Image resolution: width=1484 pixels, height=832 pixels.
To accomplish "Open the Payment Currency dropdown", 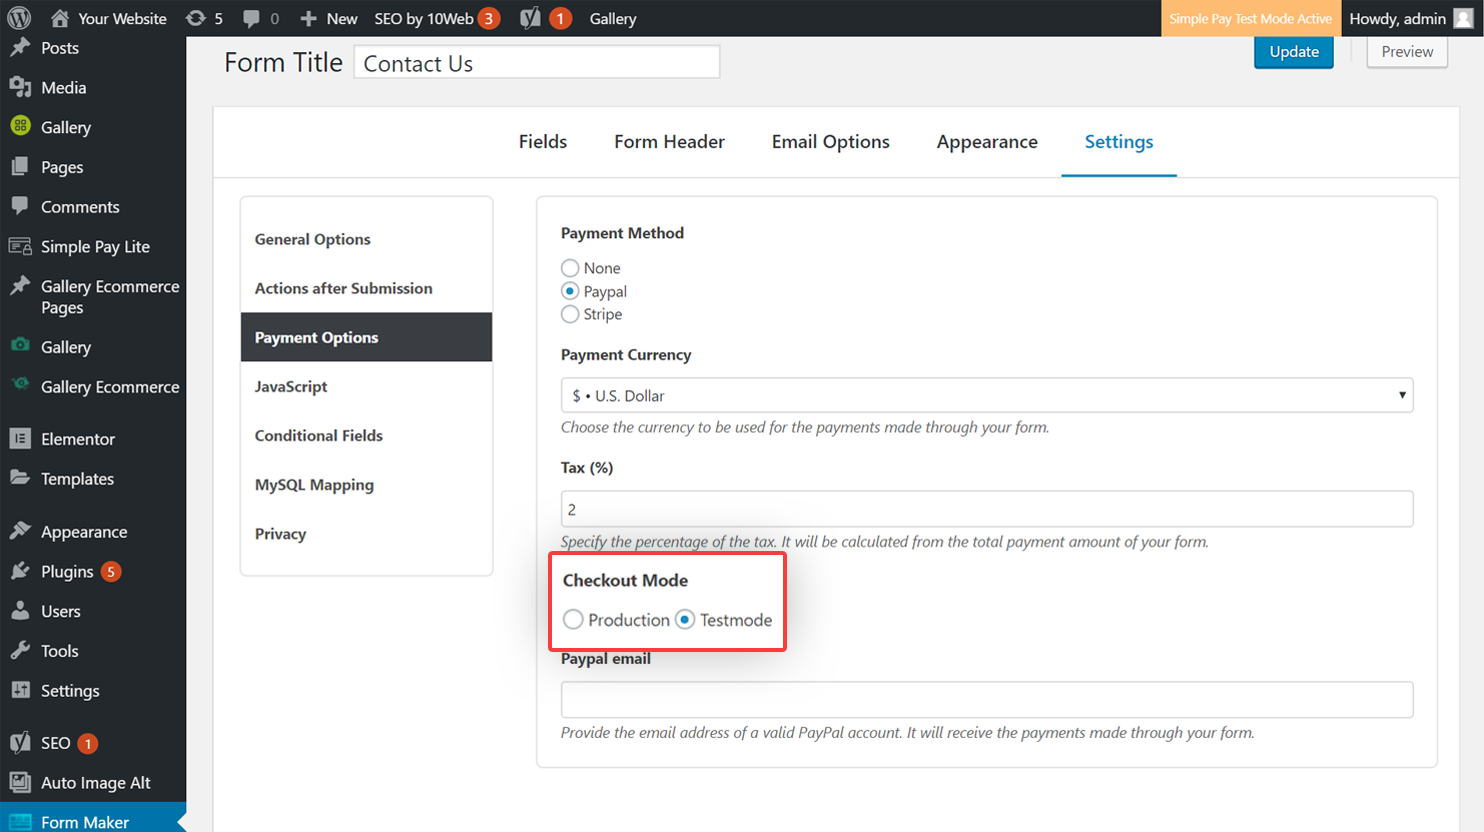I will [x=987, y=395].
